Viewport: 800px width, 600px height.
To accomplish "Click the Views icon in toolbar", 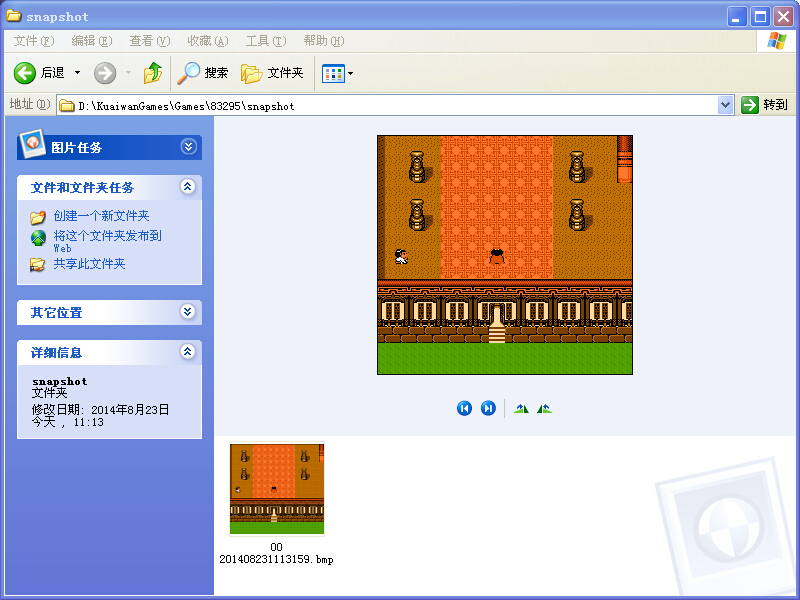I will pos(333,73).
